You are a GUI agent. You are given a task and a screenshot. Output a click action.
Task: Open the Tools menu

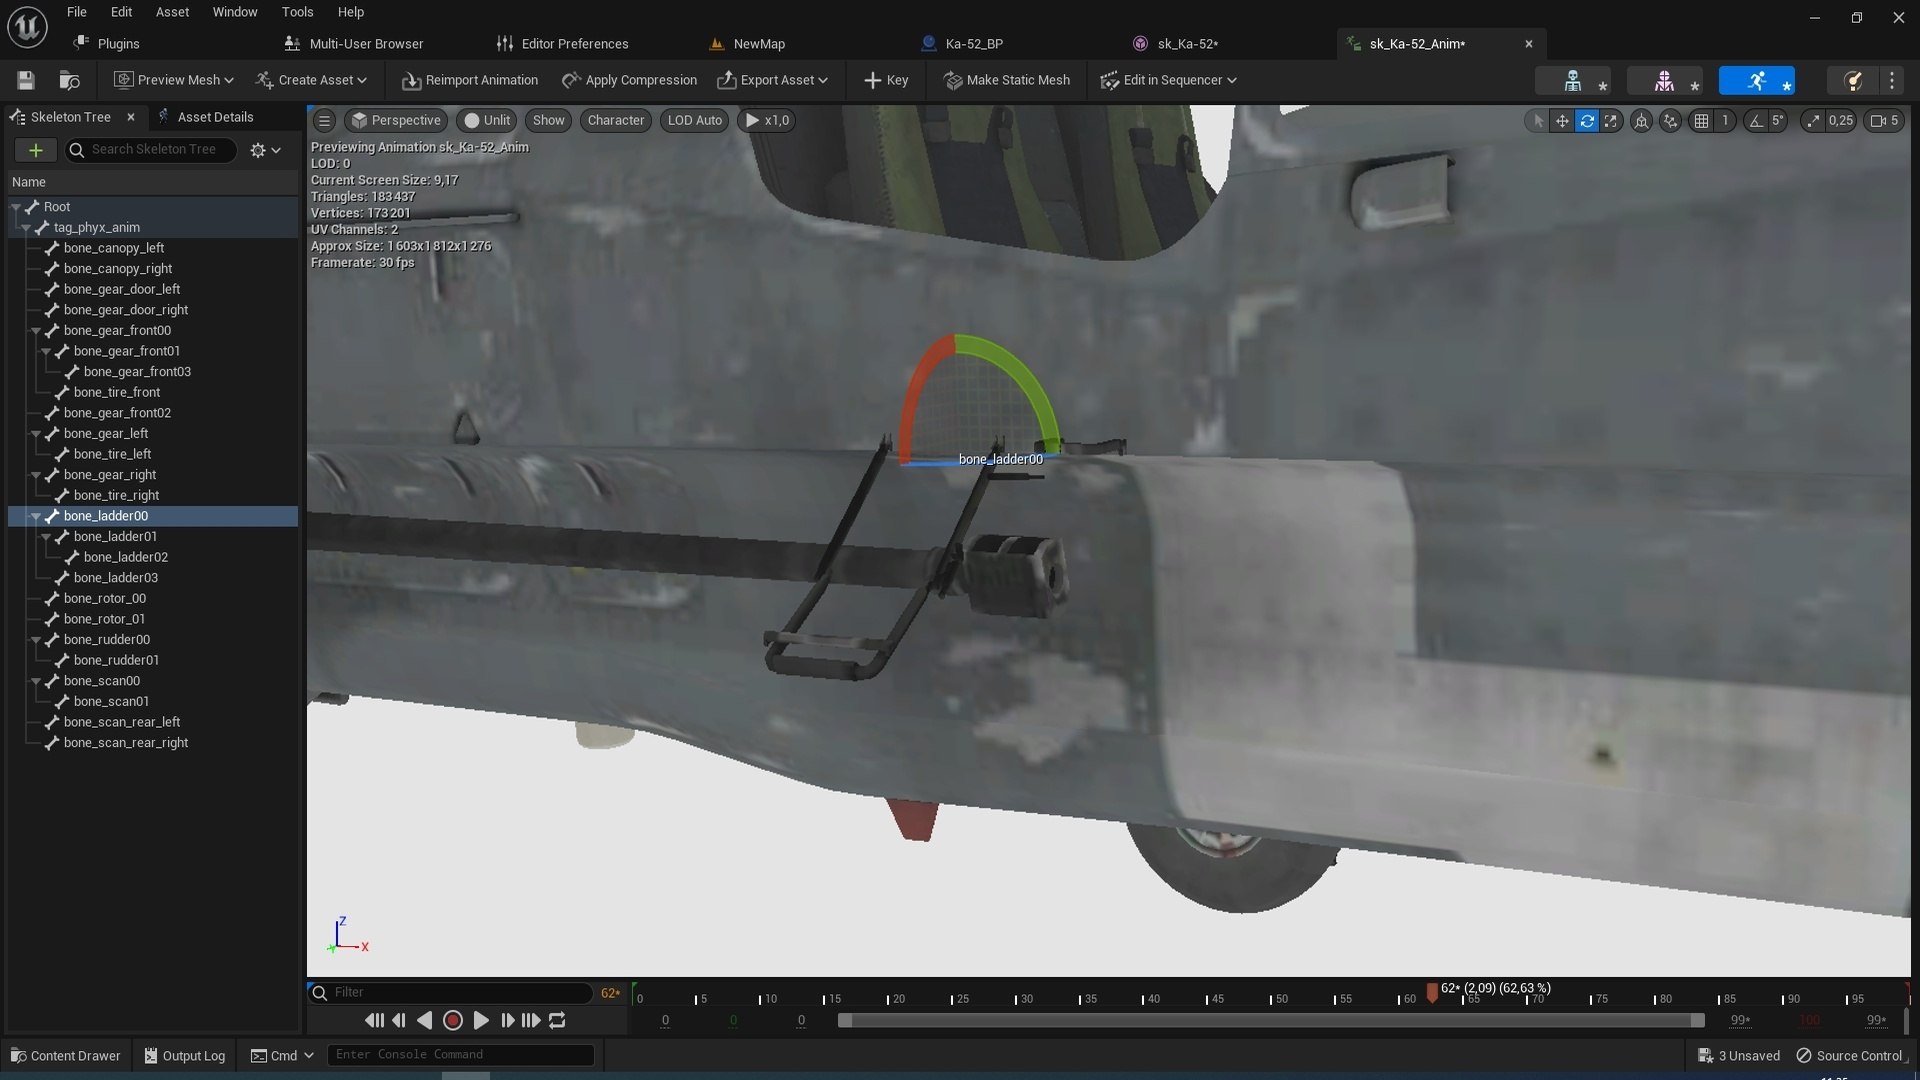[x=297, y=12]
